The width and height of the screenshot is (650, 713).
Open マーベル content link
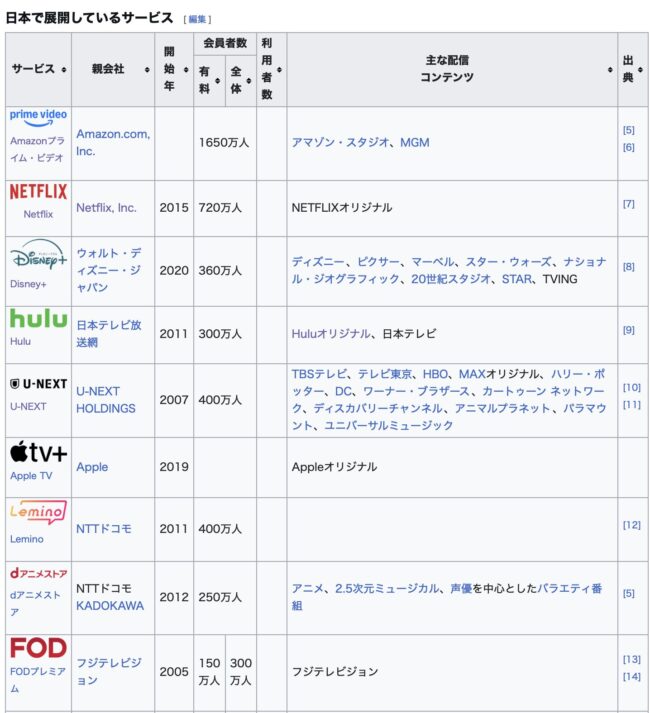[433, 262]
